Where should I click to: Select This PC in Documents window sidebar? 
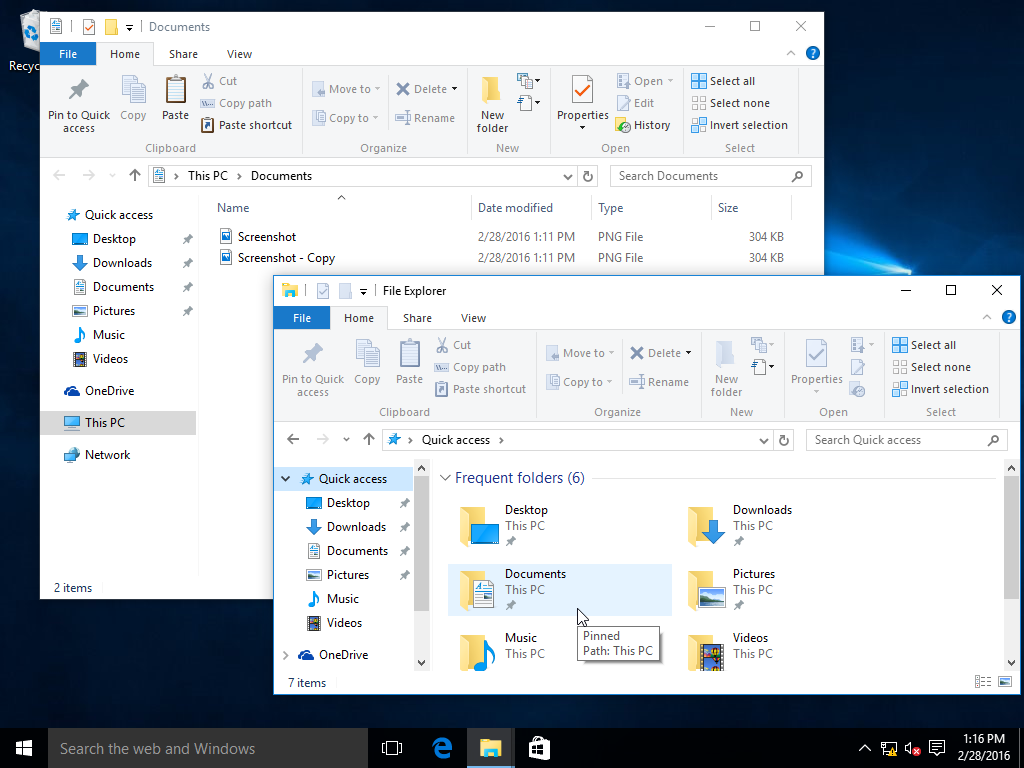tap(118, 423)
